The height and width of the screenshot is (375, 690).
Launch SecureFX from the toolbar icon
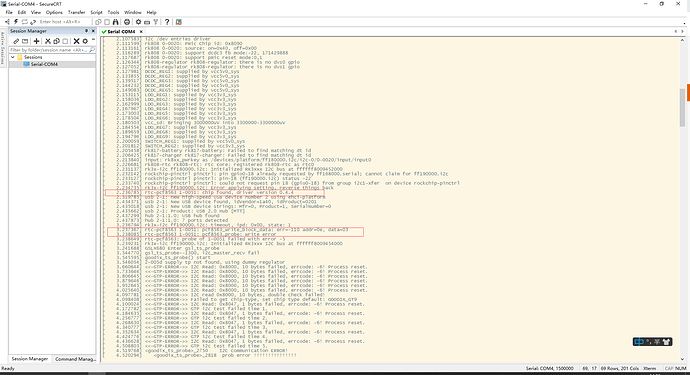click(x=179, y=22)
